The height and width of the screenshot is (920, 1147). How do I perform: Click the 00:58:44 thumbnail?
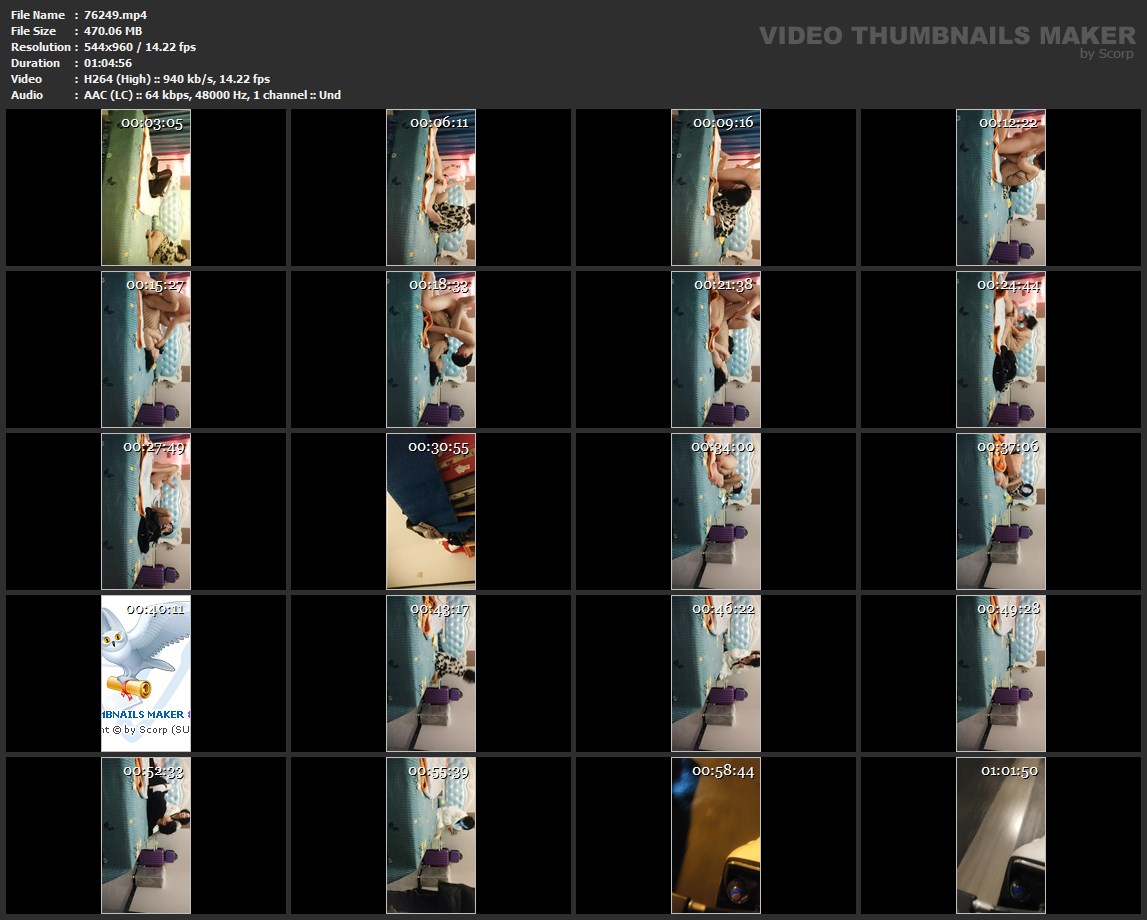716,836
